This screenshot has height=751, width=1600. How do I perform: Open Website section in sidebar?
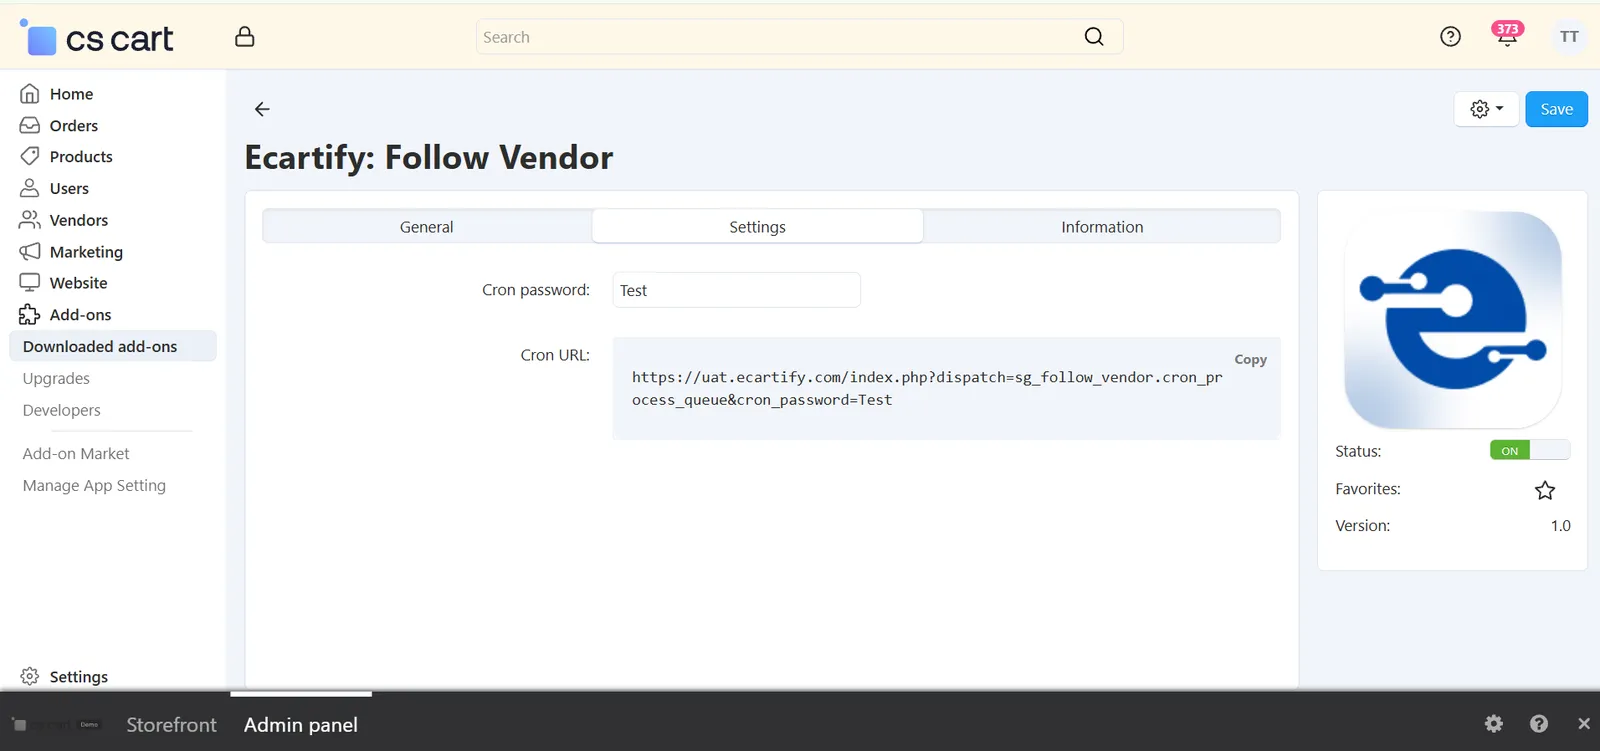[78, 283]
